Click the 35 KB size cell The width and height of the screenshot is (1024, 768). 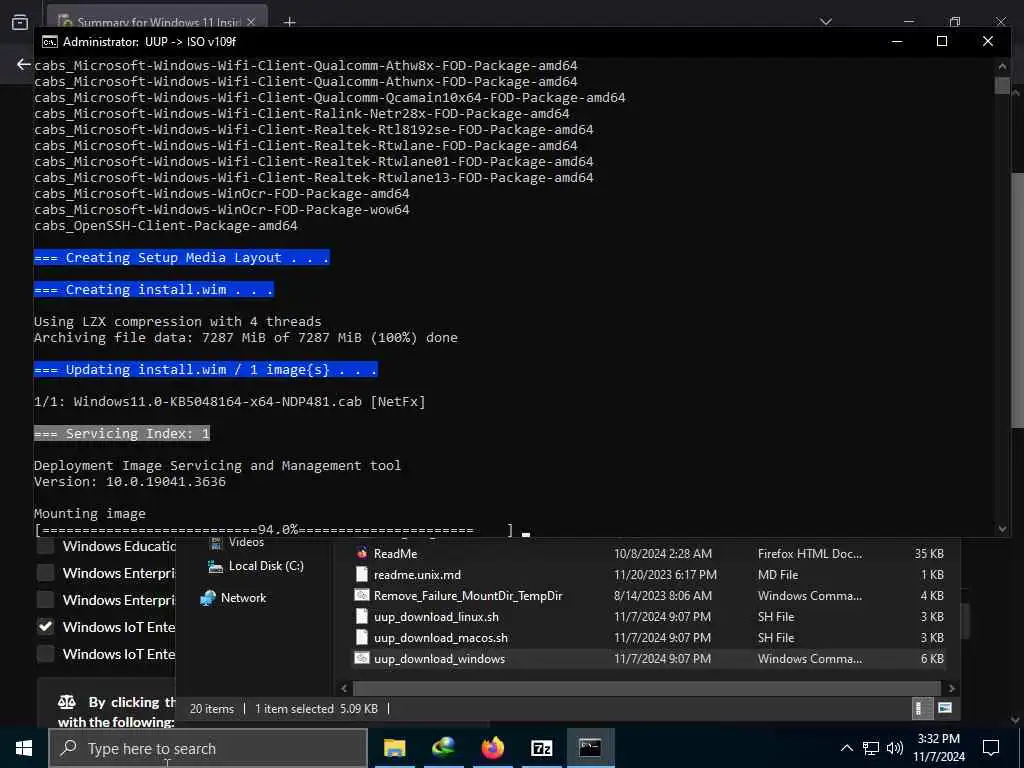(x=929, y=554)
